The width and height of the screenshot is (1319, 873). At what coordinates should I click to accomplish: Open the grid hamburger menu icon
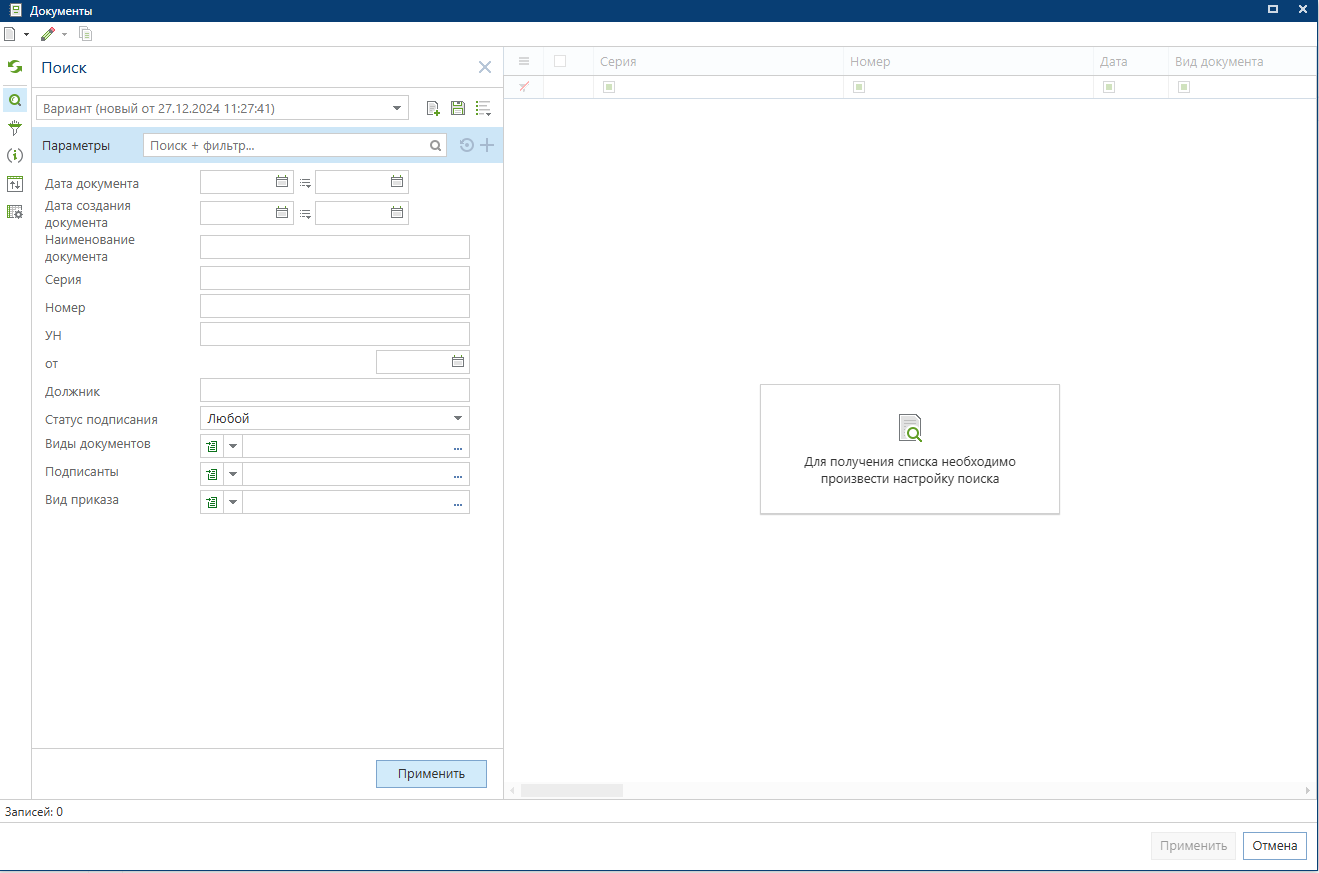tap(523, 61)
